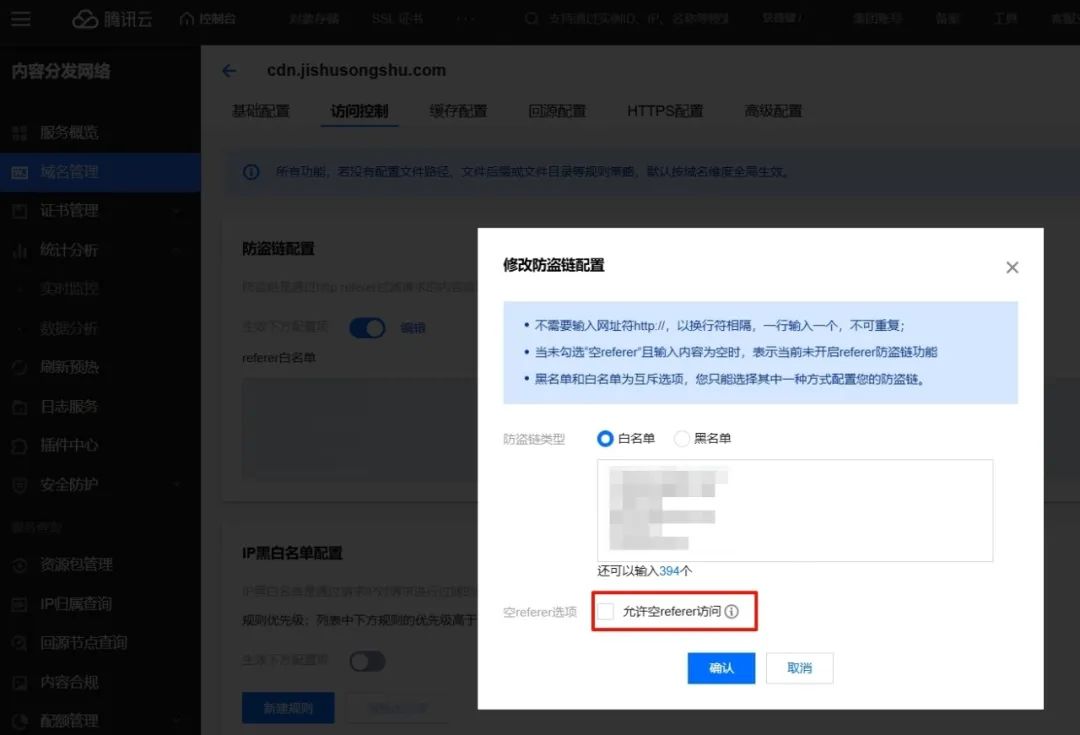The width and height of the screenshot is (1080, 735).
Task: Switch to the HTTPS配置 tab
Action: [665, 111]
